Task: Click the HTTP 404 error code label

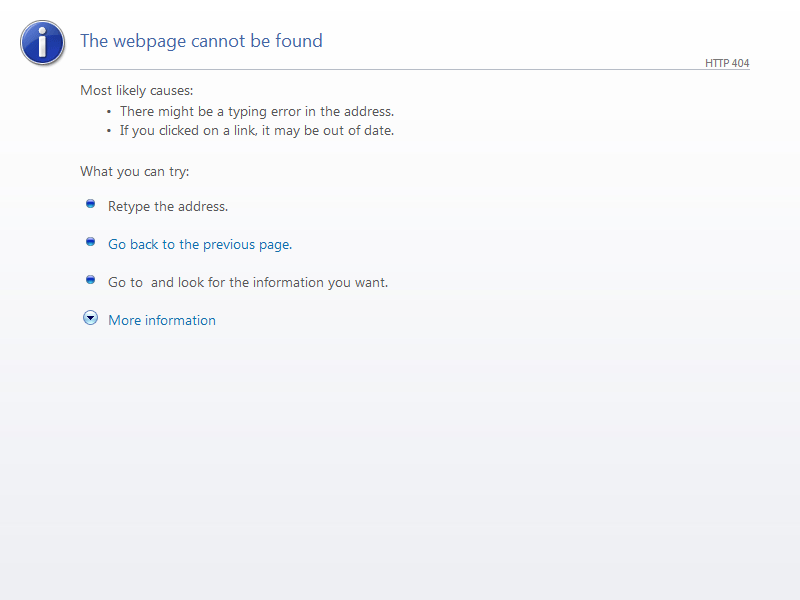Action: 727,63
